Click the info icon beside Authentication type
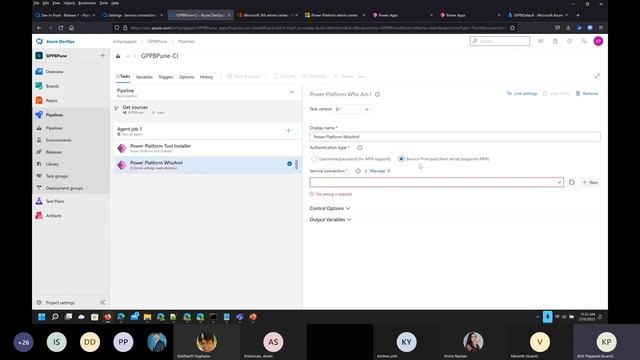640x360 pixels. point(360,147)
